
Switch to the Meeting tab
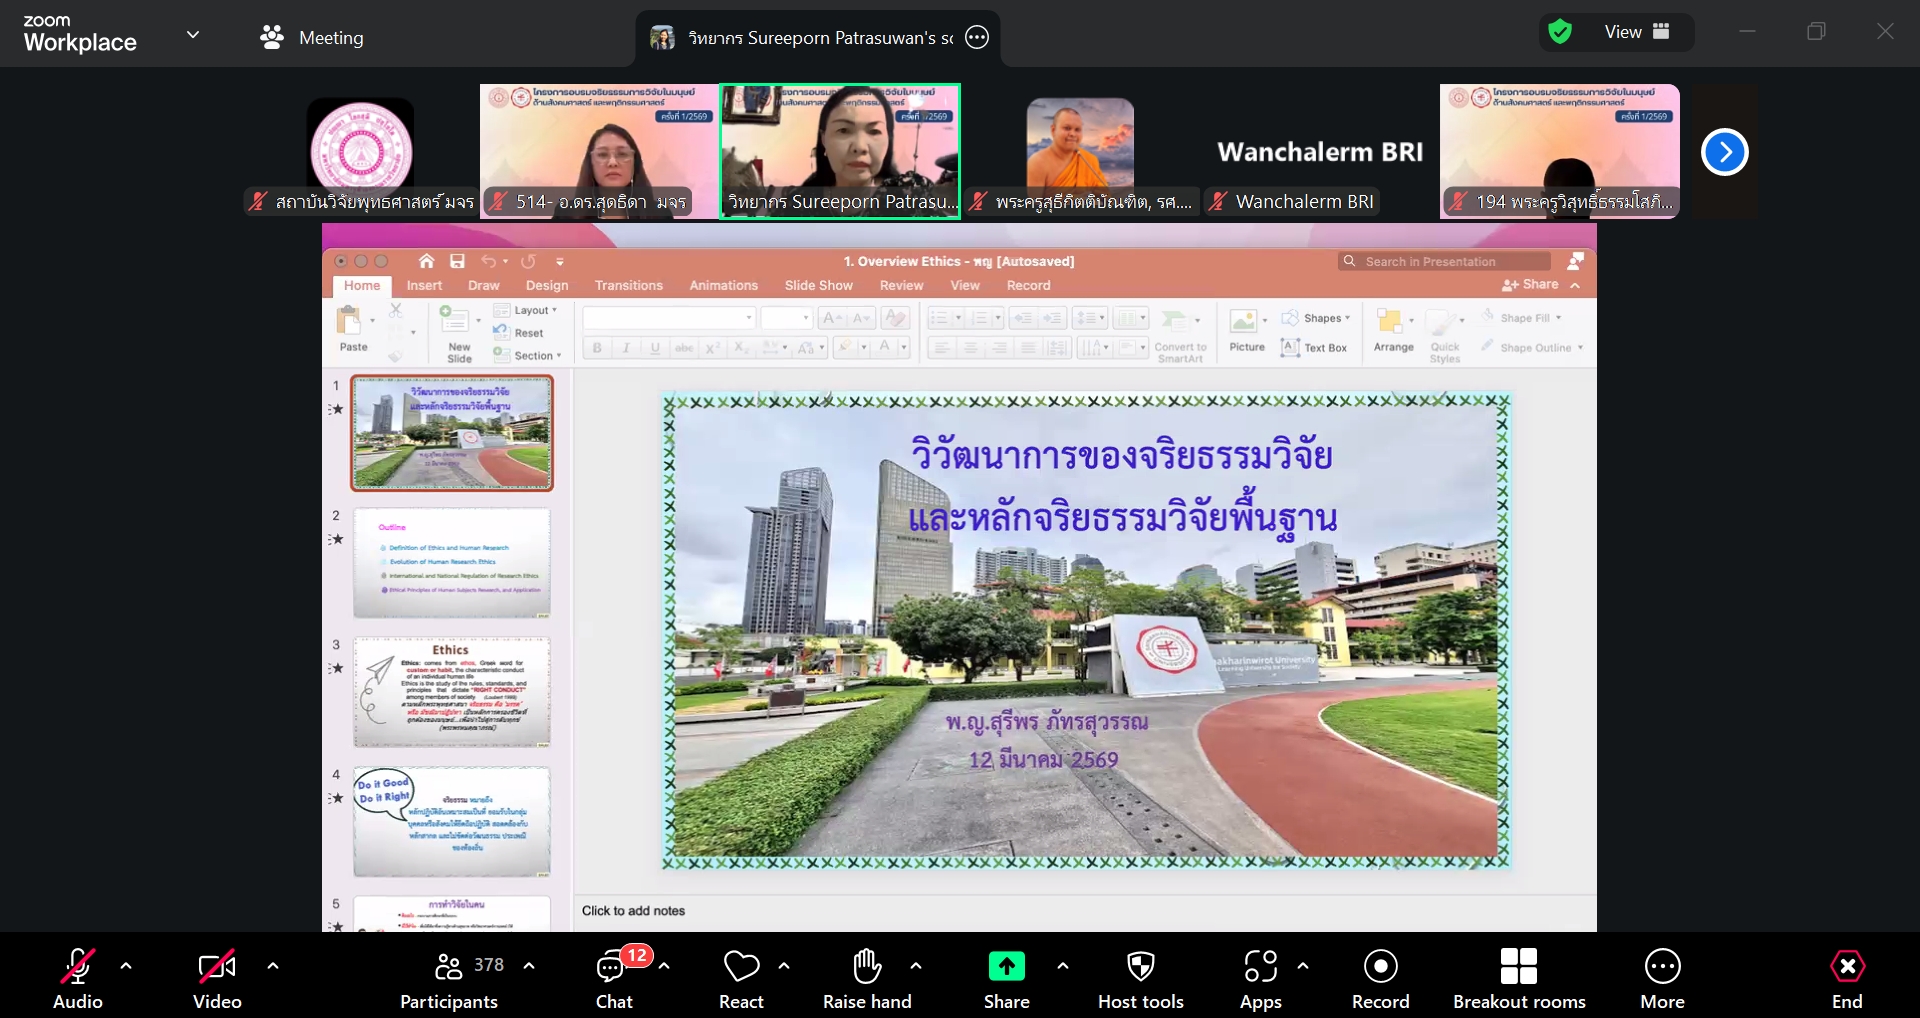click(312, 38)
